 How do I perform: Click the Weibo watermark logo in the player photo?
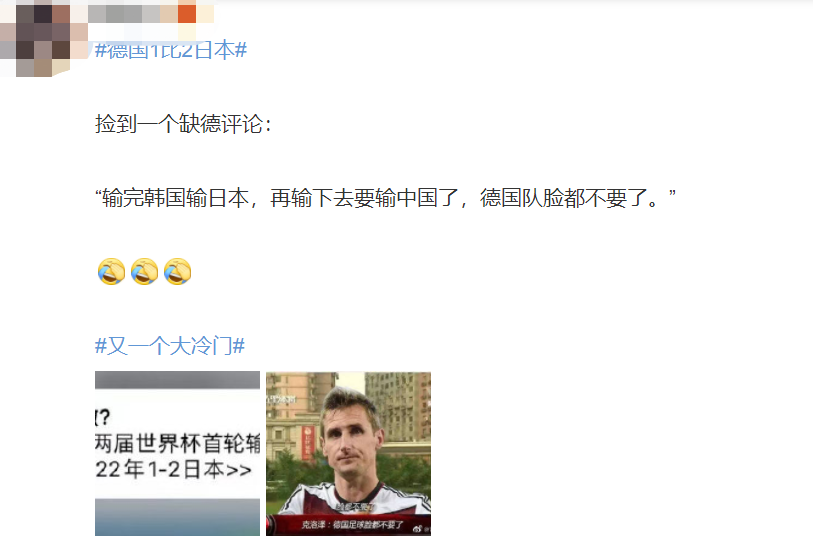pyautogui.click(x=418, y=529)
